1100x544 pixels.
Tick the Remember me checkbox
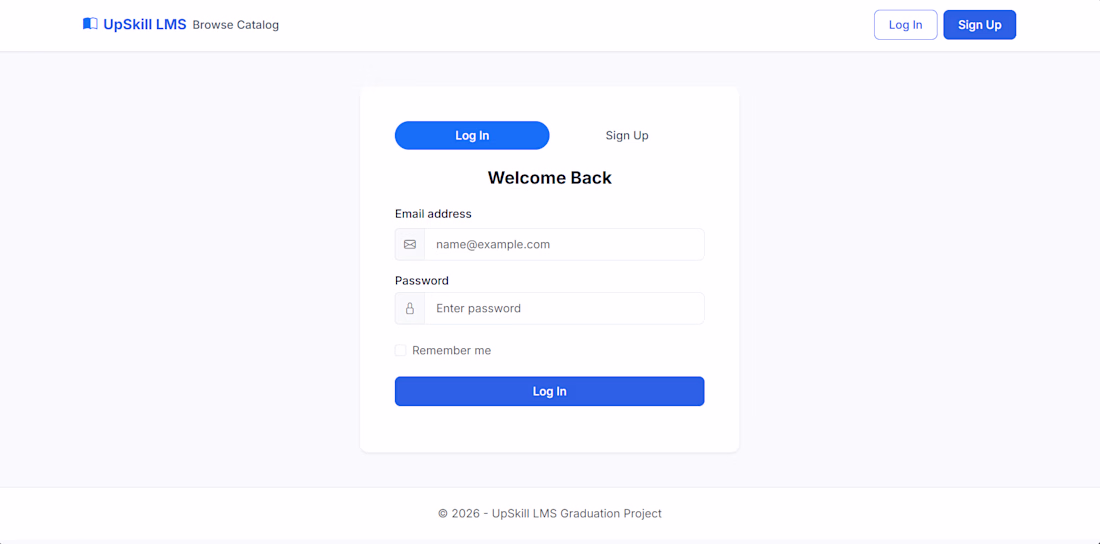pyautogui.click(x=401, y=350)
